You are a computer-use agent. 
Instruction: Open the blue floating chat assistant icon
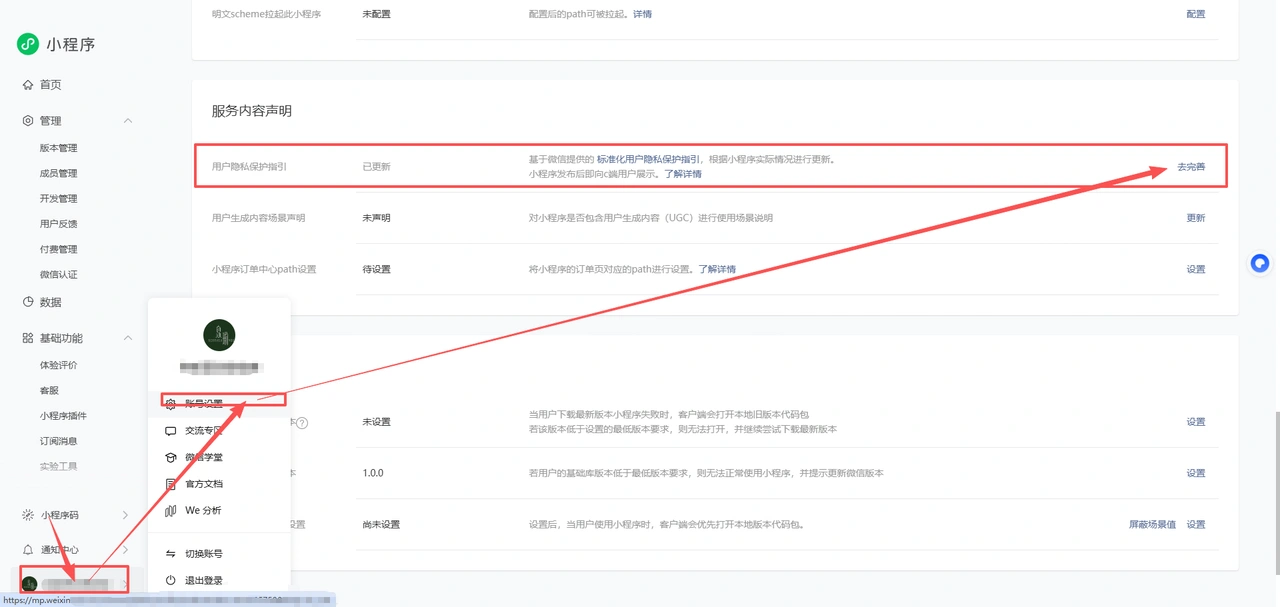pos(1260,264)
